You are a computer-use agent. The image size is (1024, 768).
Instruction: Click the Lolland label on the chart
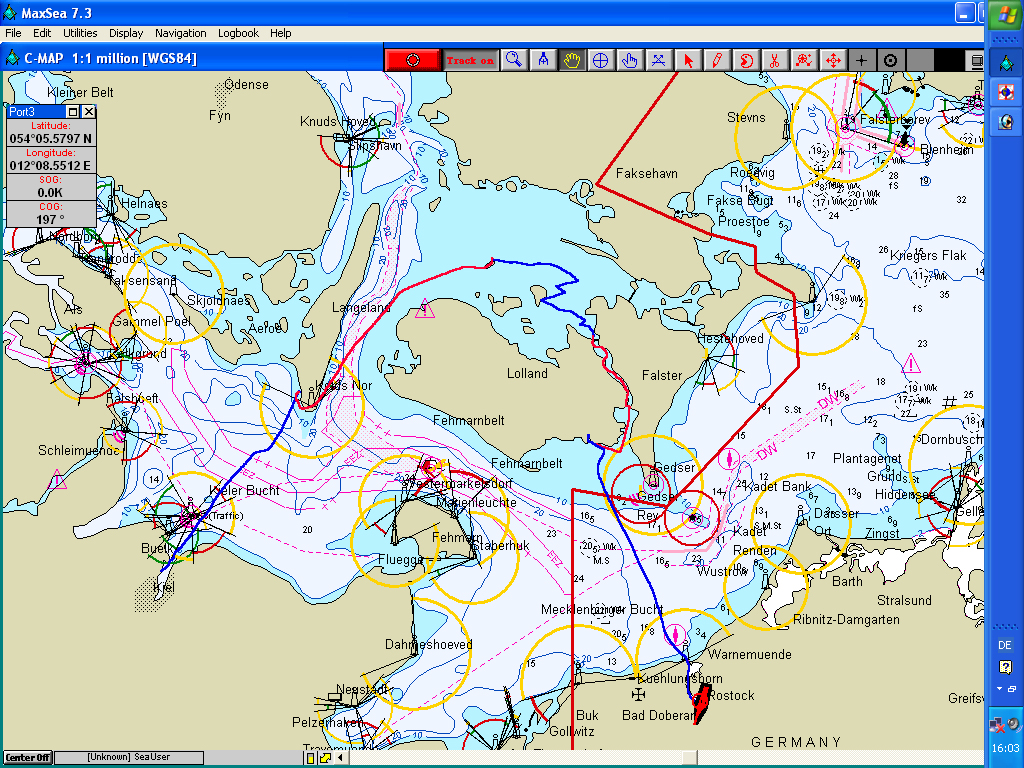(527, 374)
